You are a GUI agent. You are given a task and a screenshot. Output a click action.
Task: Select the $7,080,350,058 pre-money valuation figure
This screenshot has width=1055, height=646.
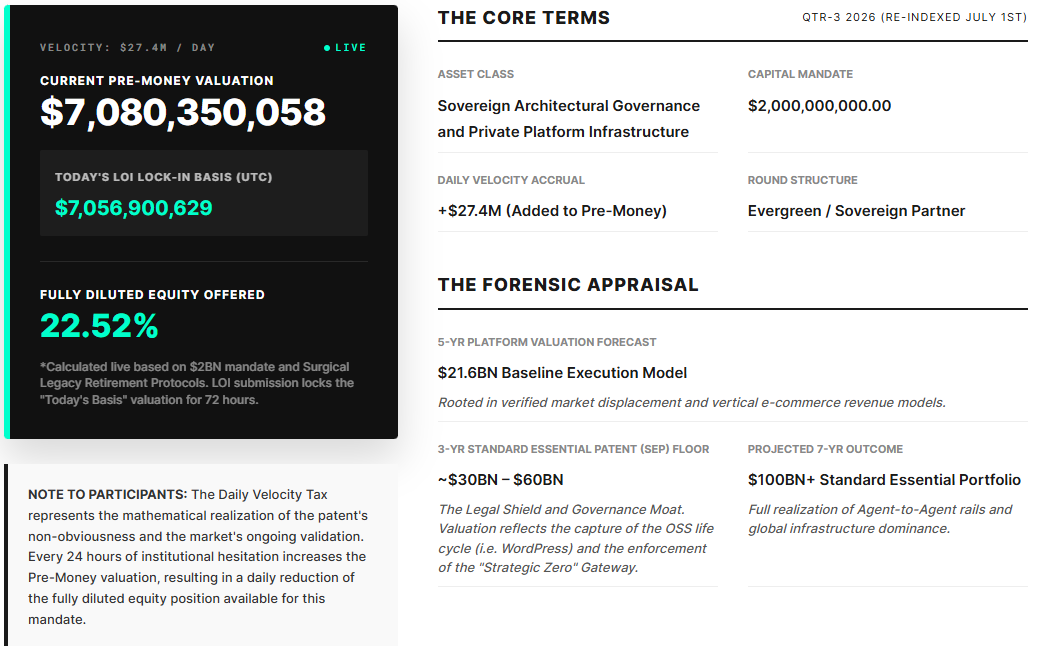coord(183,112)
